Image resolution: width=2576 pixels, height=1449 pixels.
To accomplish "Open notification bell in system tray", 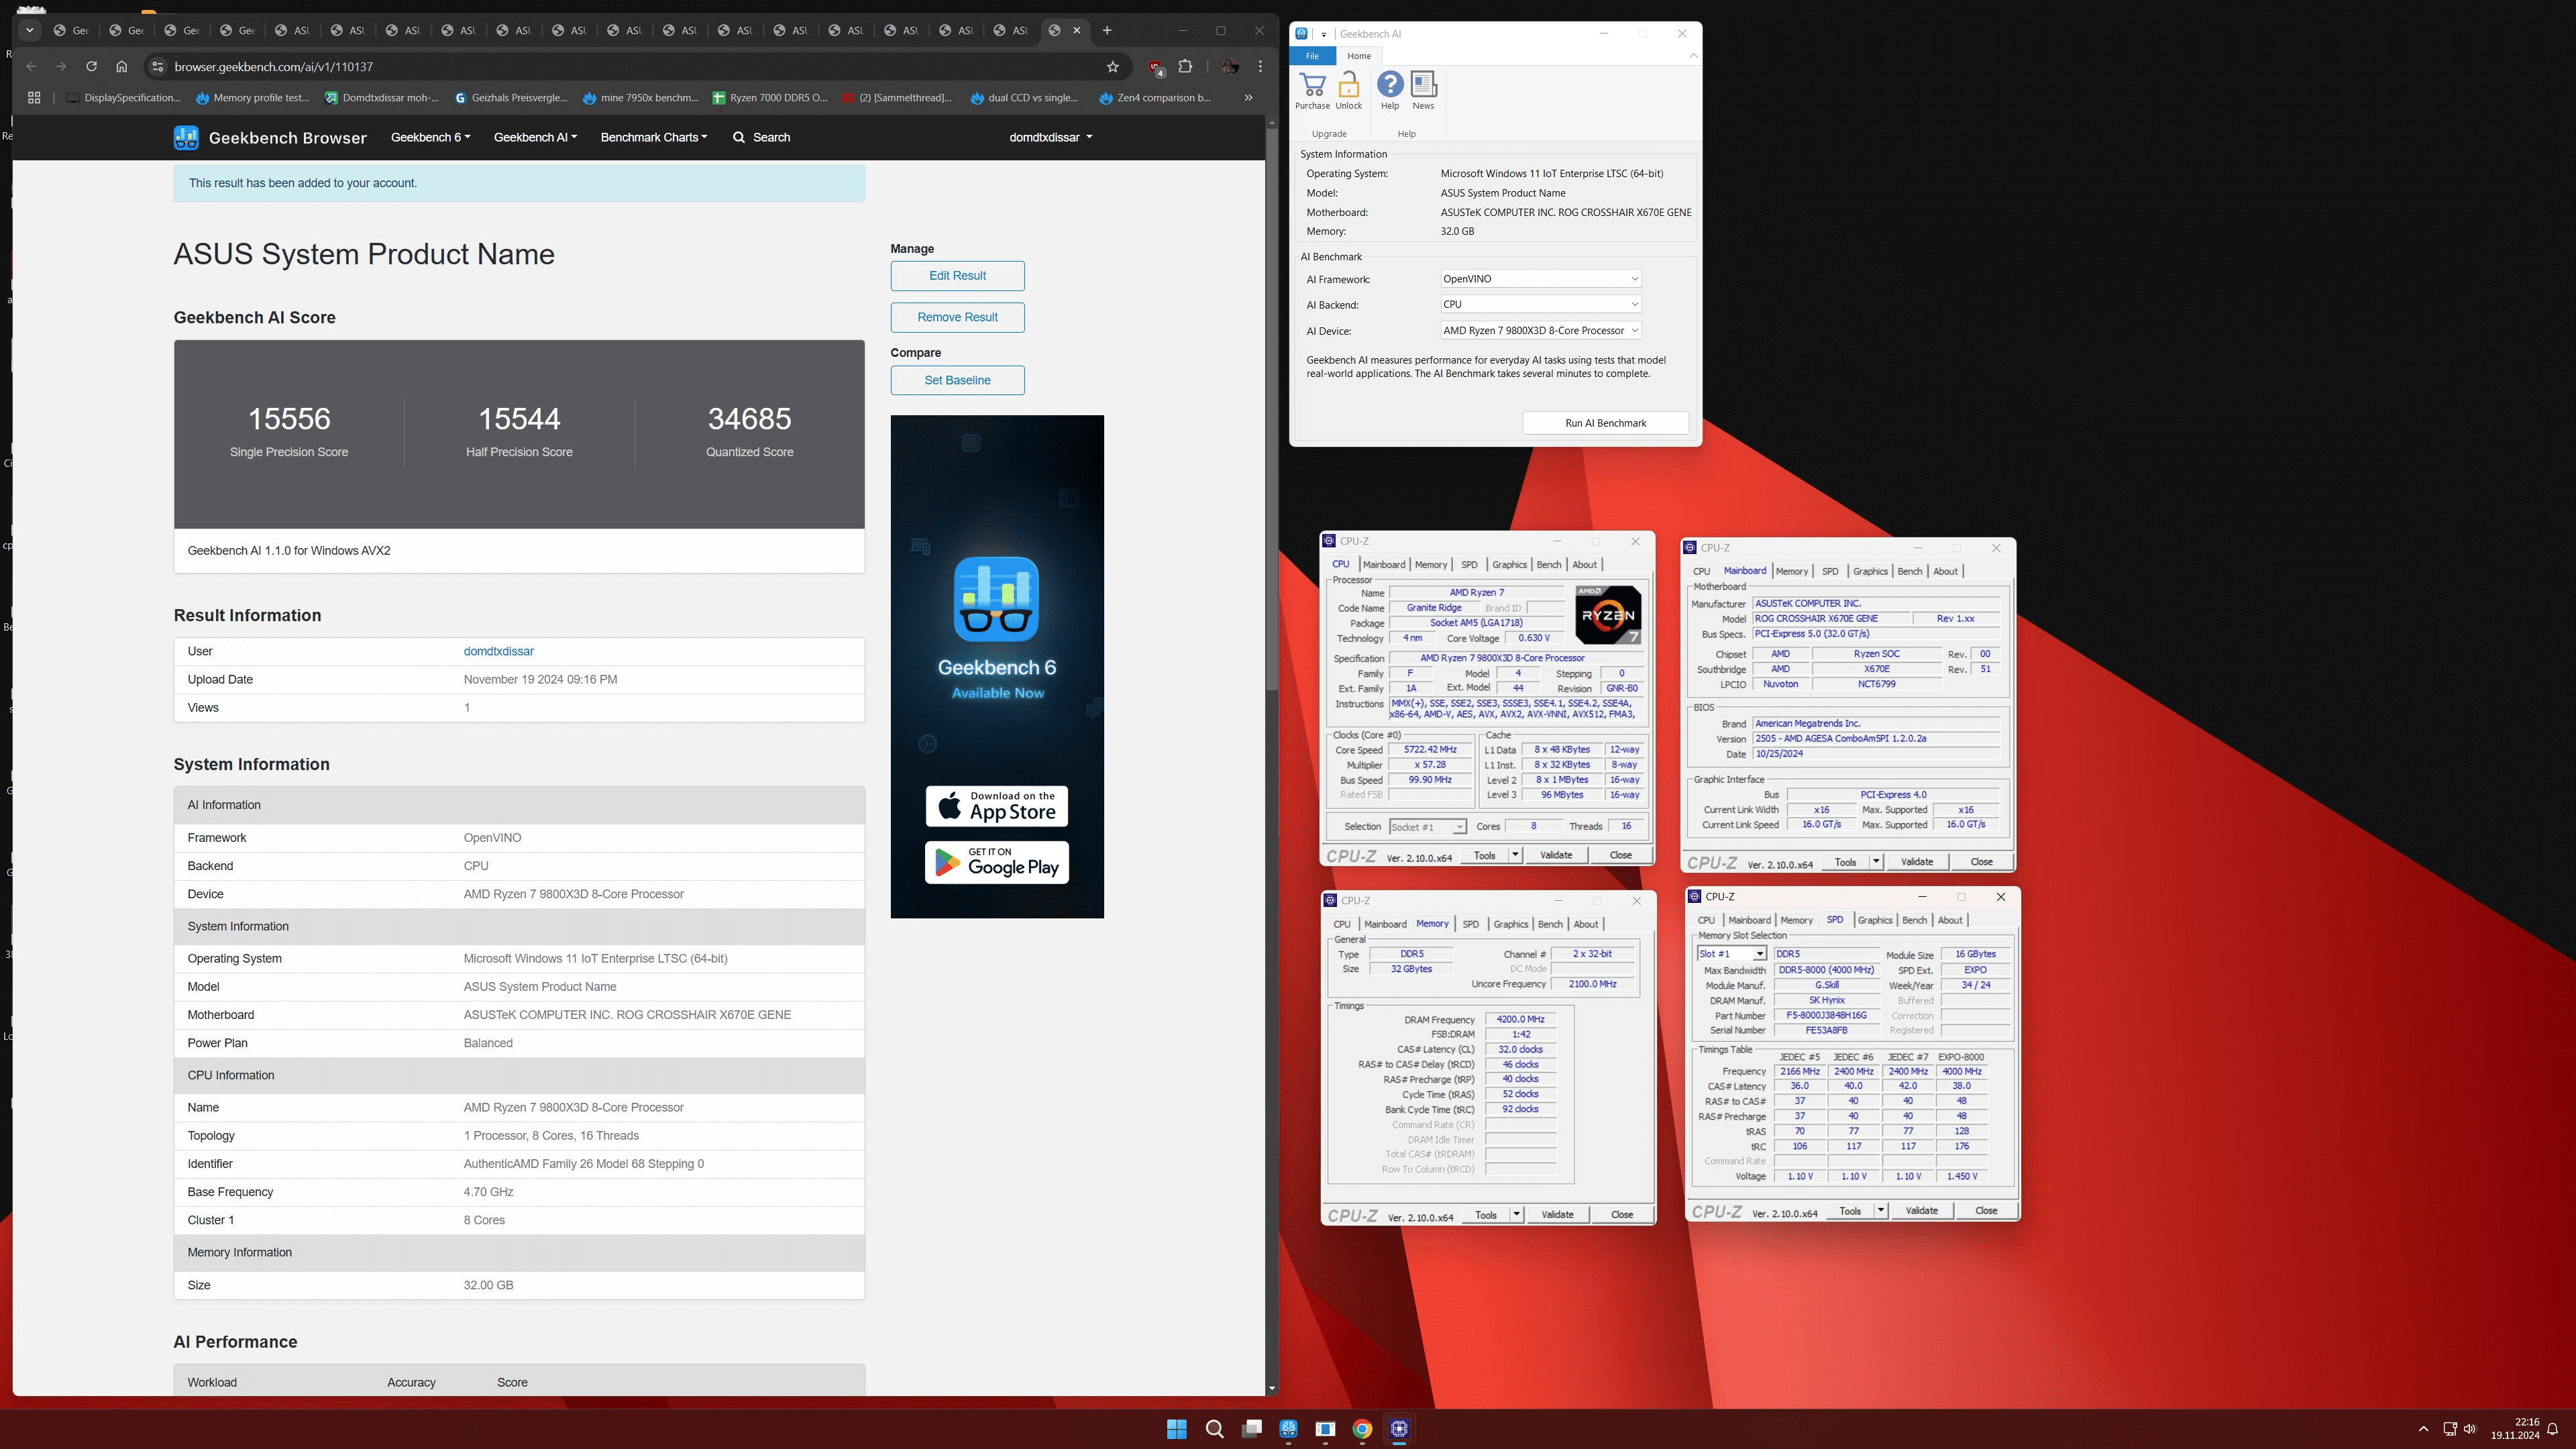I will click(2553, 1429).
